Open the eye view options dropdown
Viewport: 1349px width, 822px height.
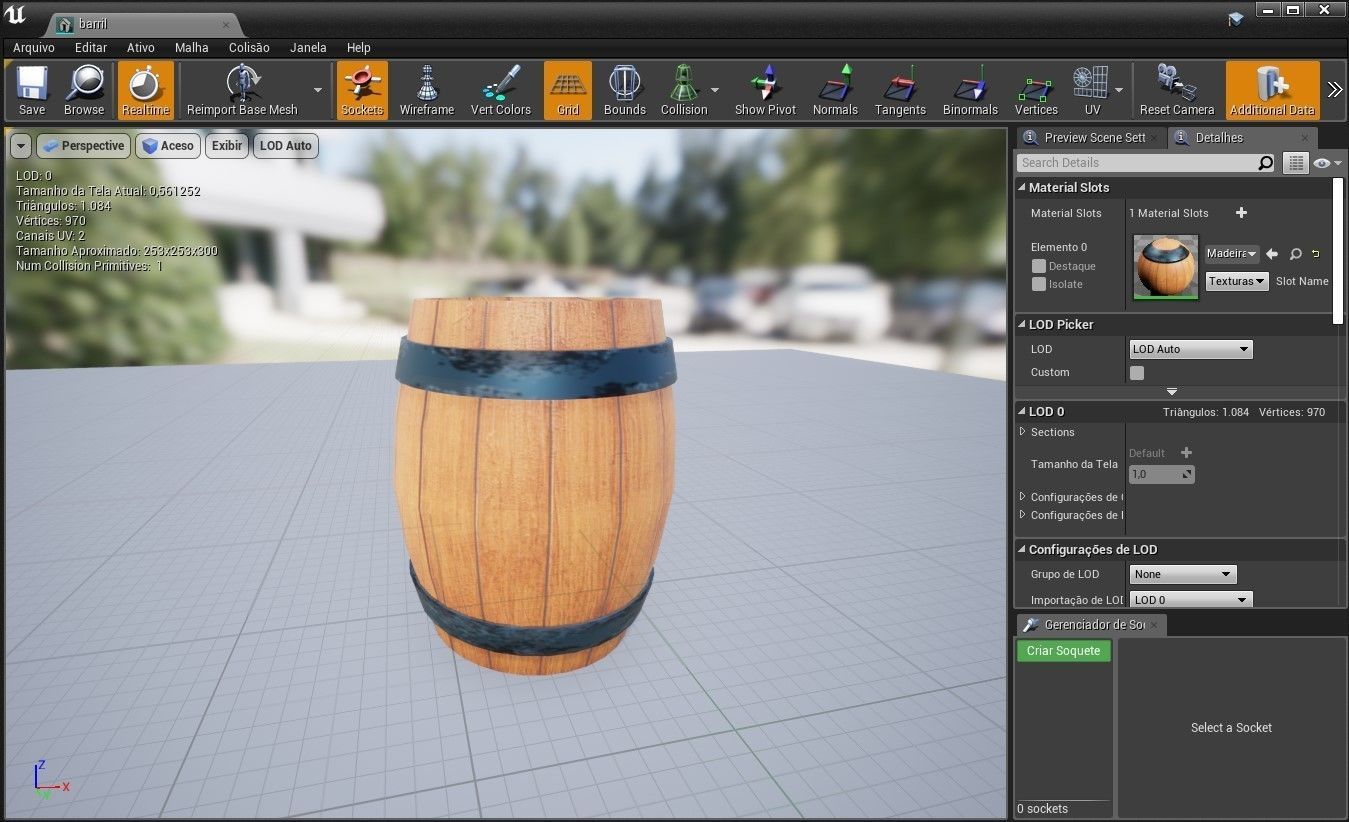(1328, 163)
